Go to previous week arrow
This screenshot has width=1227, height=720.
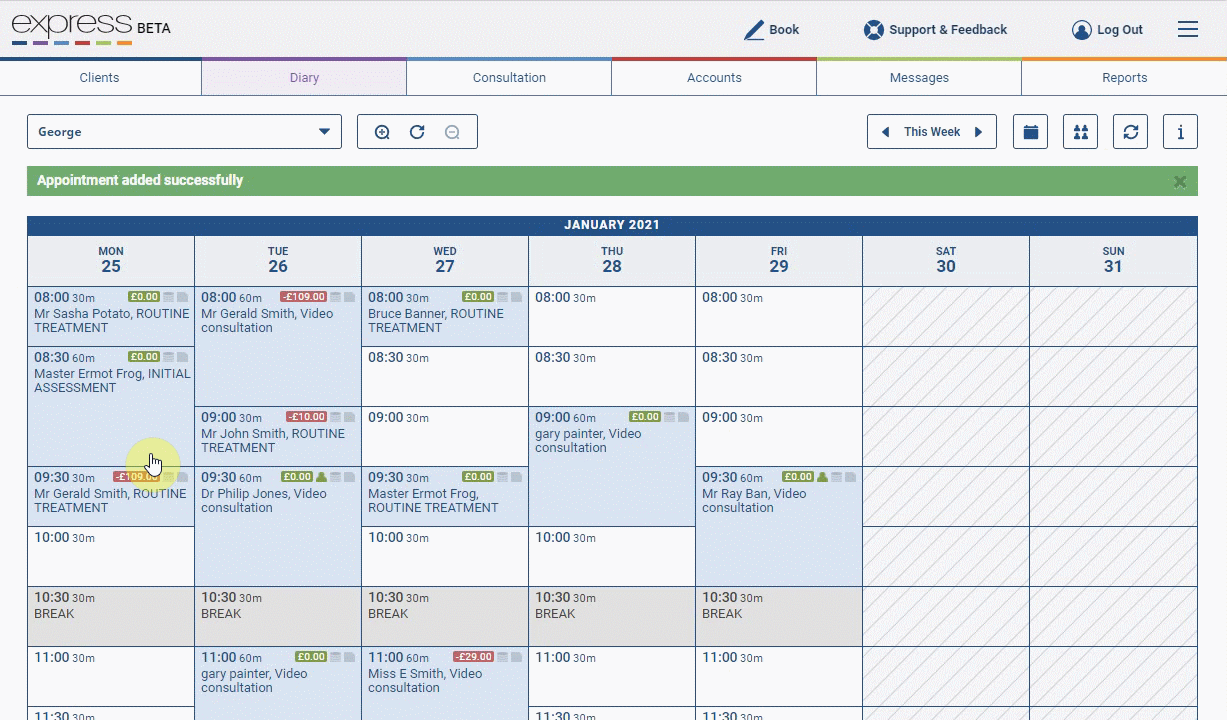point(885,132)
